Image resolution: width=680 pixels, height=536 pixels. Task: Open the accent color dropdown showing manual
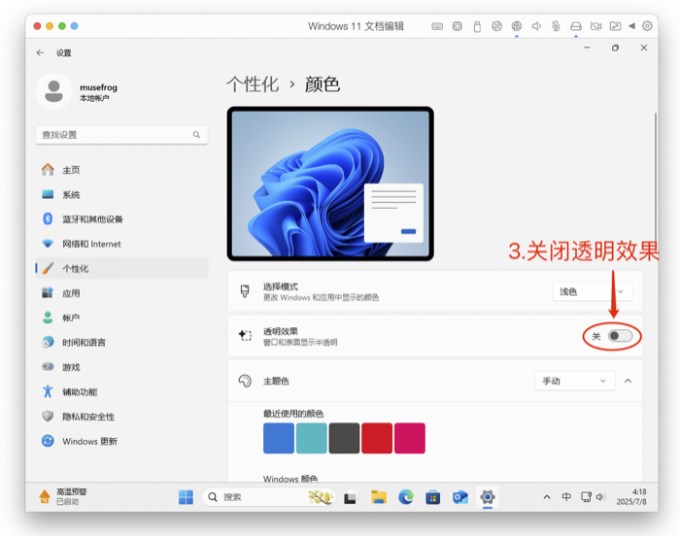[x=575, y=381]
